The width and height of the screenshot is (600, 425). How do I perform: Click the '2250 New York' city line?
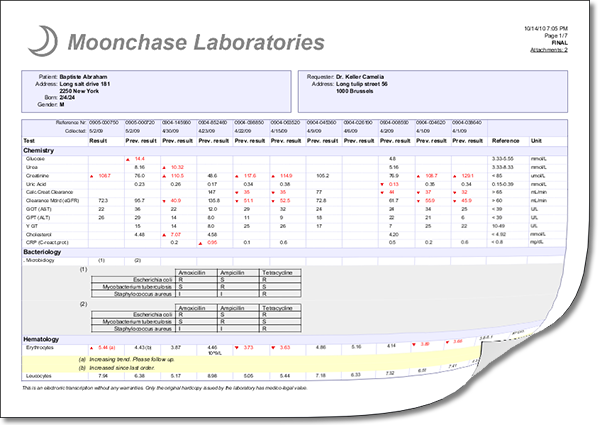[79, 91]
